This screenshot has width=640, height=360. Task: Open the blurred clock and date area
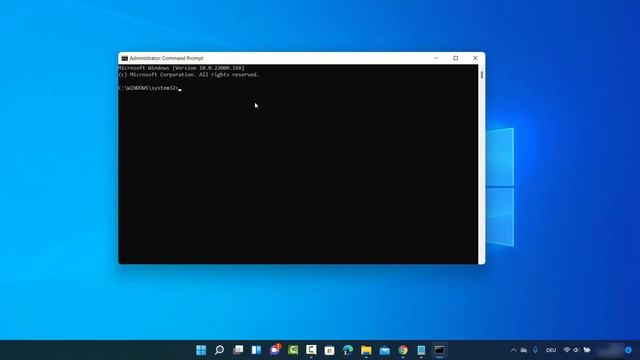click(x=609, y=350)
